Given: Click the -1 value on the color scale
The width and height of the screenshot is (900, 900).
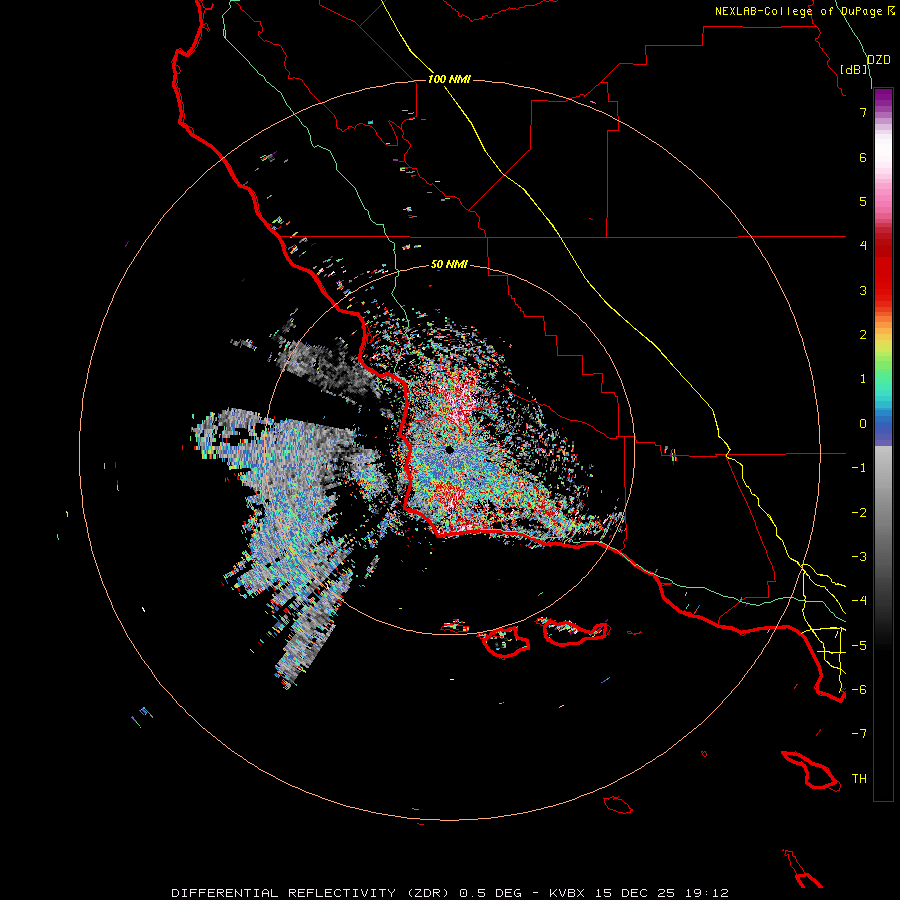Looking at the screenshot, I should tap(859, 468).
